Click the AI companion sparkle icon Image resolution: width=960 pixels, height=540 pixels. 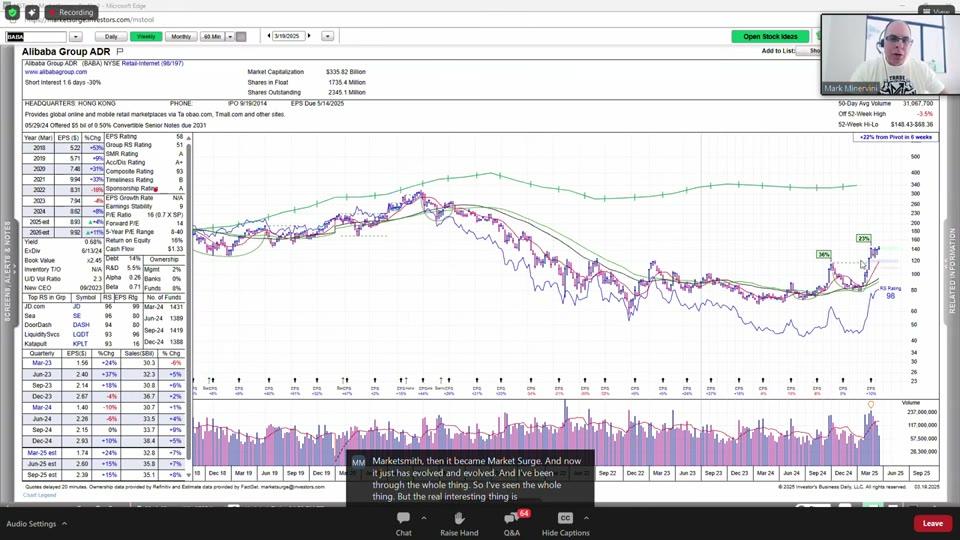click(32, 12)
